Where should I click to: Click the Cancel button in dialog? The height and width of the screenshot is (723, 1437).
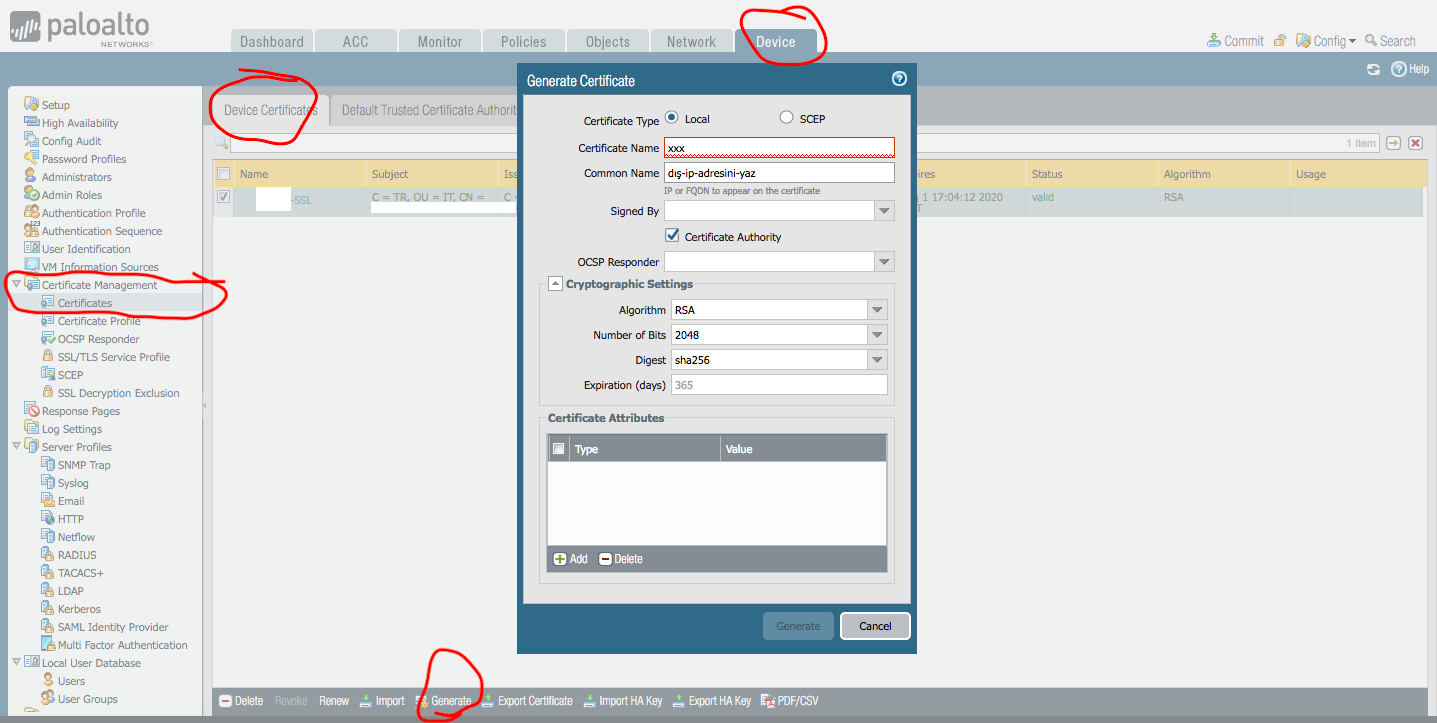click(x=875, y=626)
